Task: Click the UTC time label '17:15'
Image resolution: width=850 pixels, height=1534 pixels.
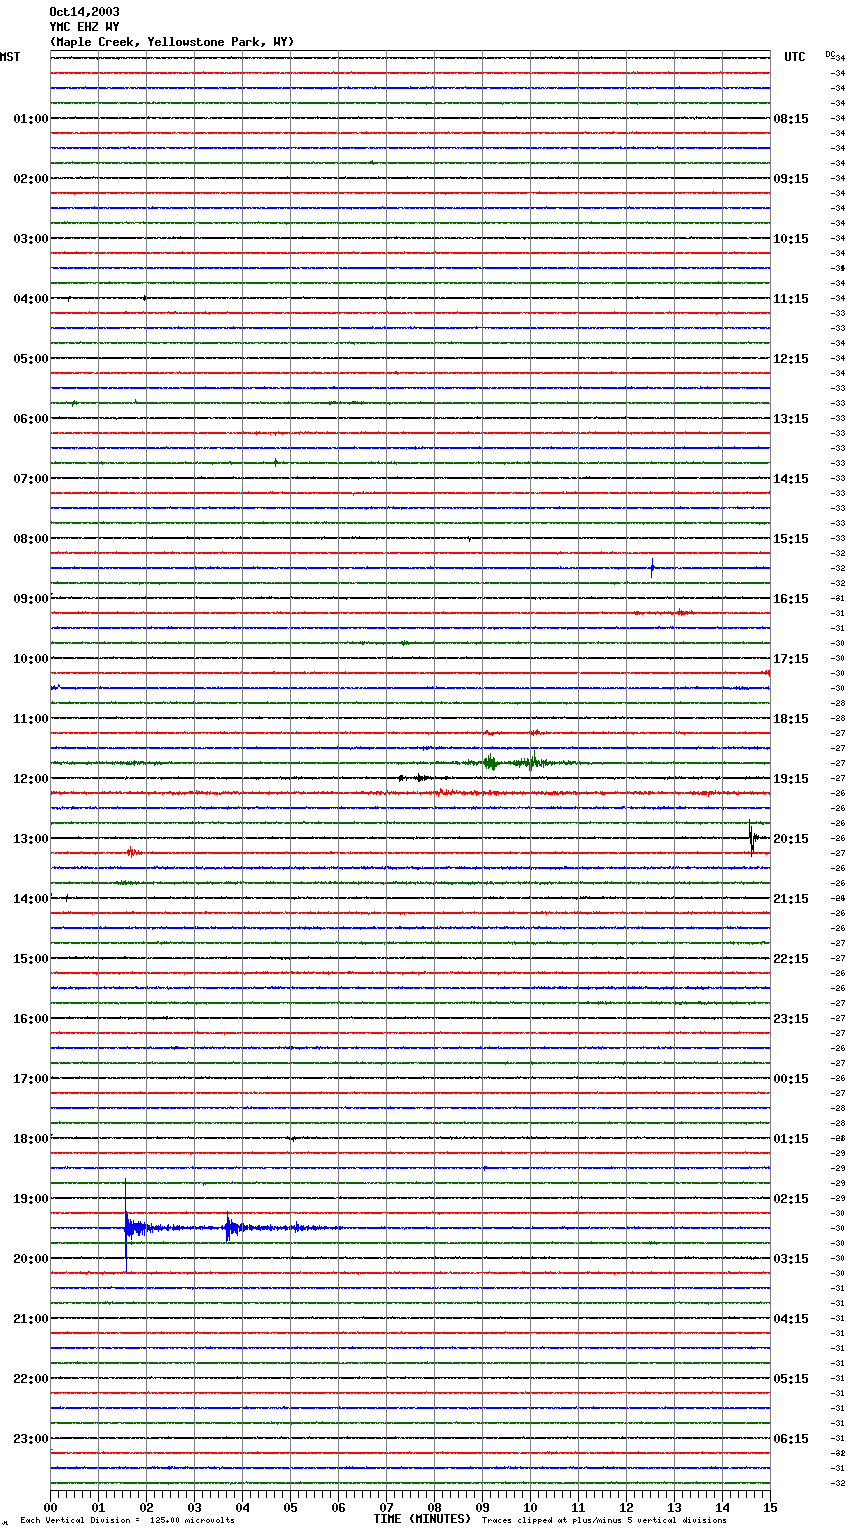Action: [x=791, y=659]
